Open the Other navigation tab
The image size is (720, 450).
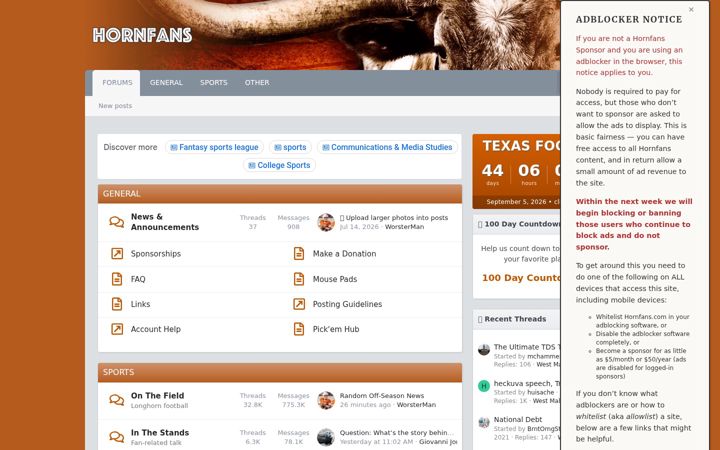pyautogui.click(x=257, y=83)
